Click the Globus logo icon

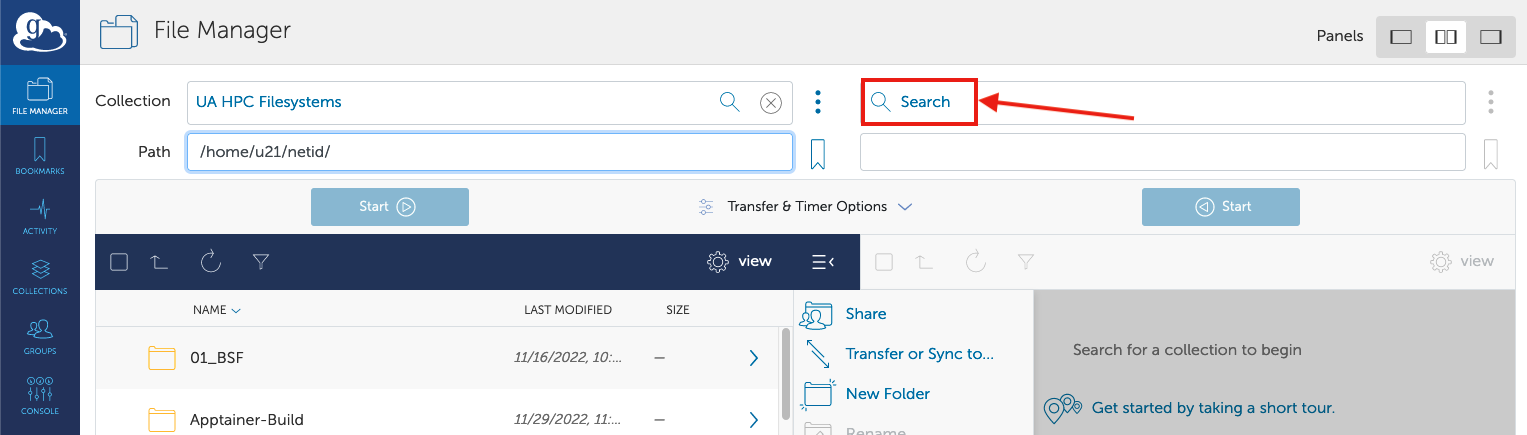(39, 32)
